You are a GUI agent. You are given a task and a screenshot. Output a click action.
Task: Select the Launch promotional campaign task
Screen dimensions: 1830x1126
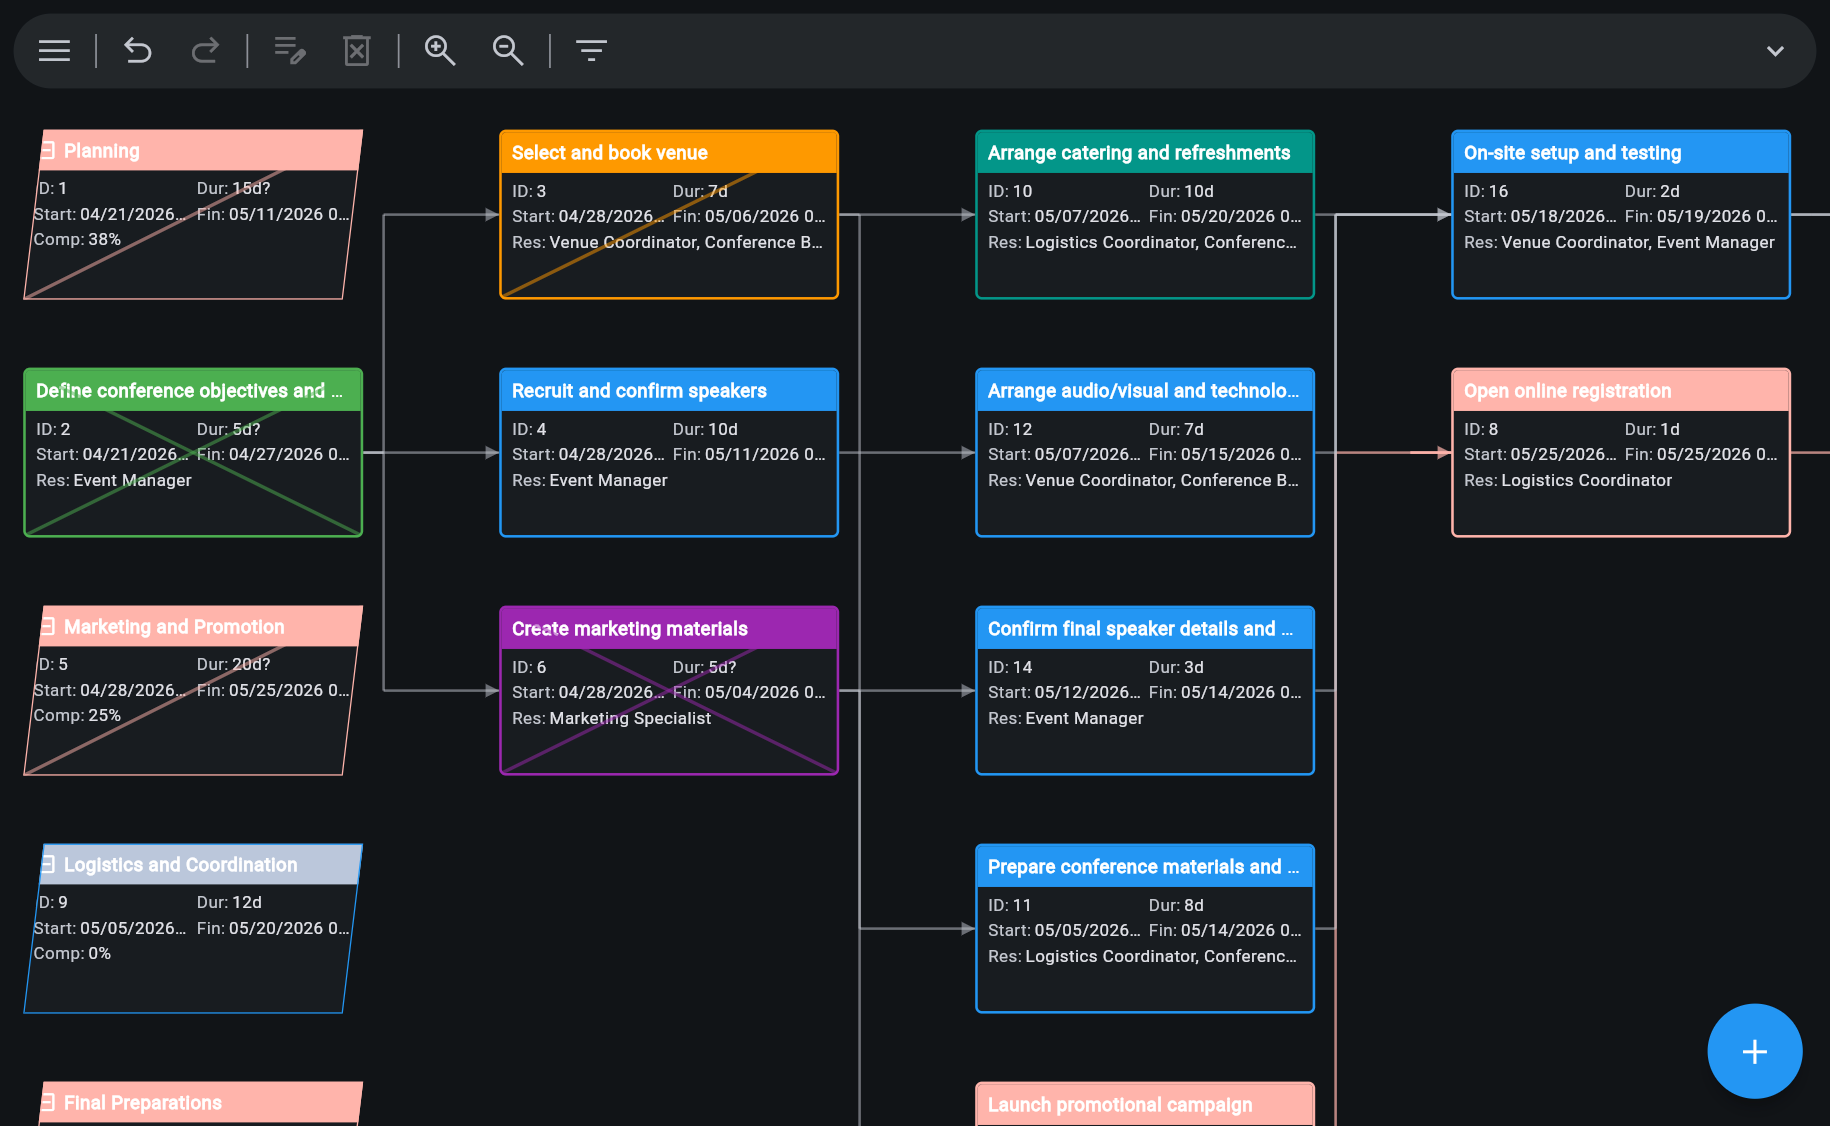point(1144,1104)
